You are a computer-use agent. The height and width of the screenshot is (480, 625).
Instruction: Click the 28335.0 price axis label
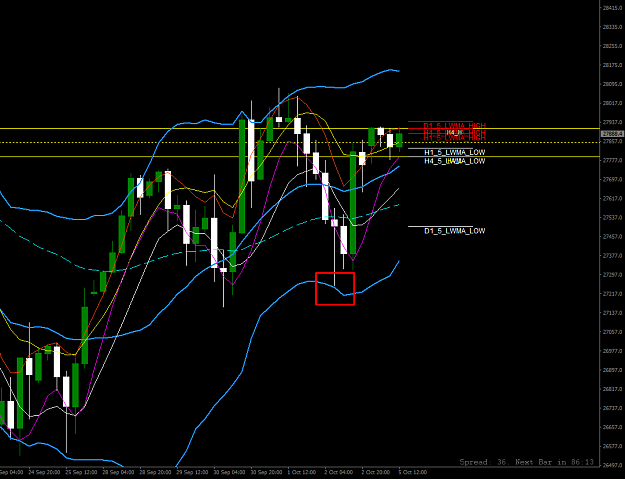click(613, 27)
